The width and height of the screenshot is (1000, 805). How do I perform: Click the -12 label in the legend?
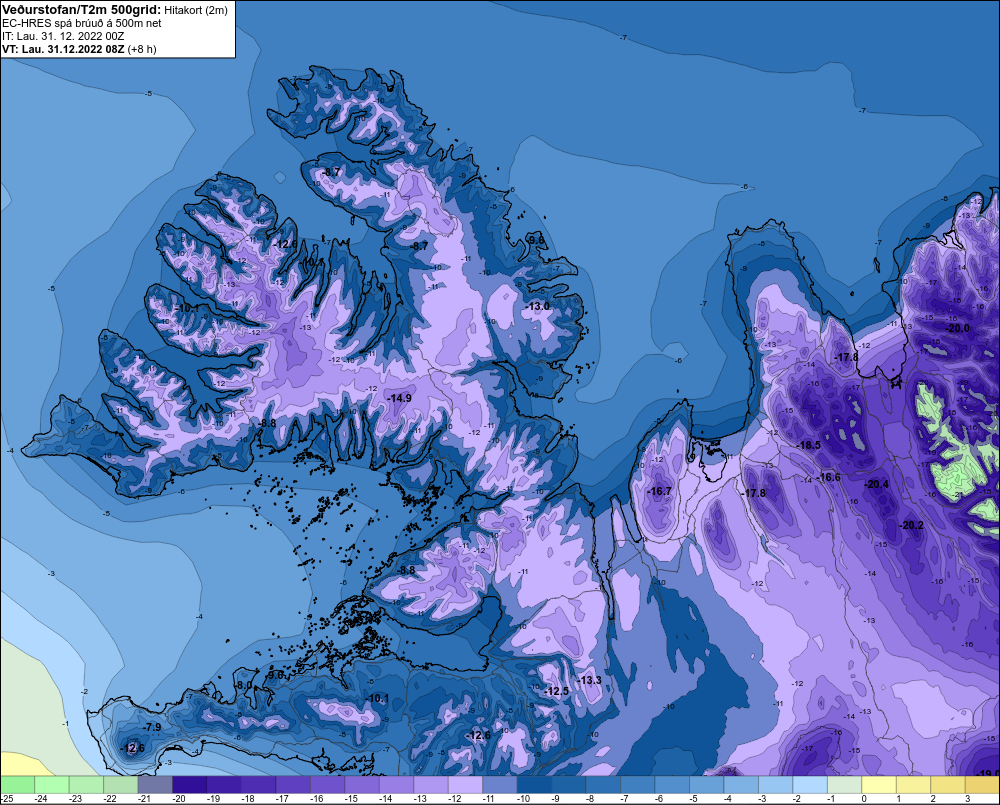[x=455, y=799]
